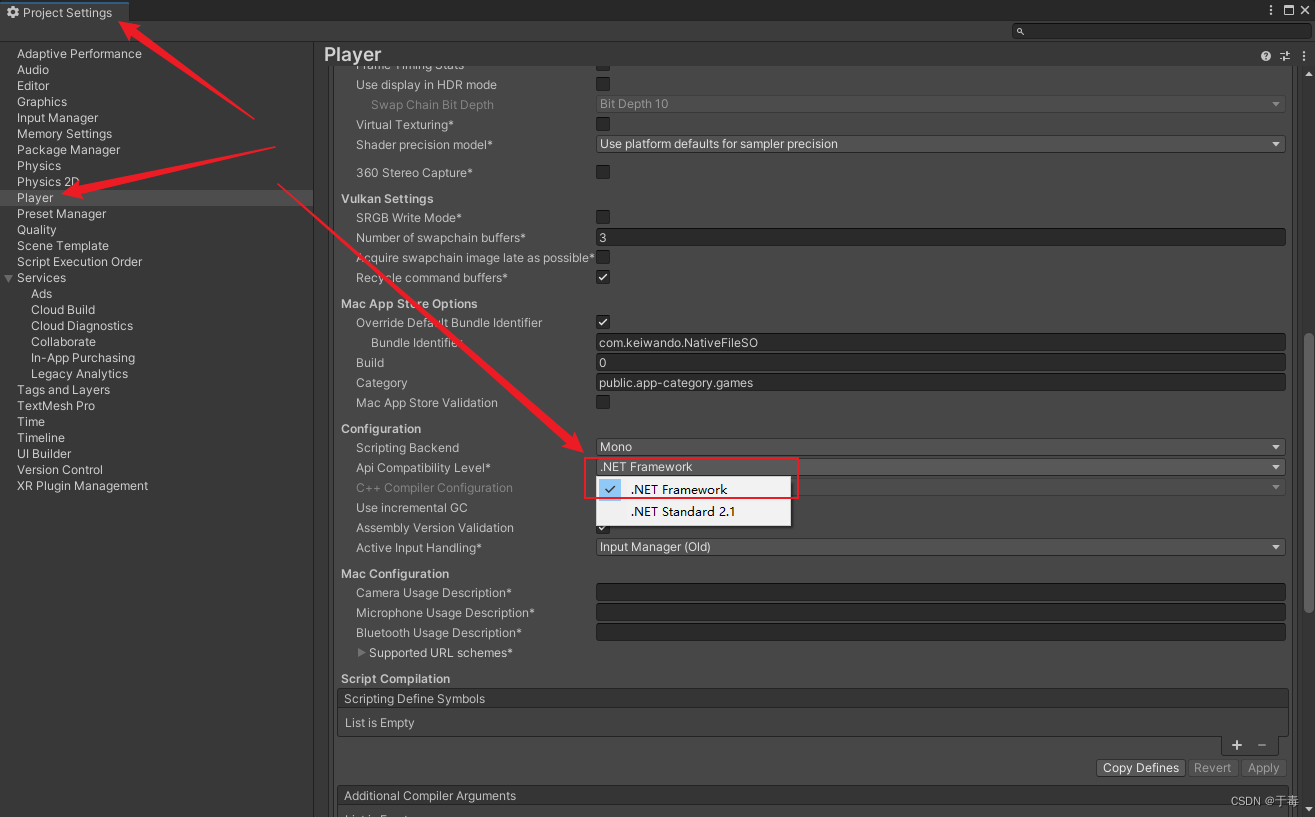
Task: Click the Player panel vertical scrollbar
Action: point(1308,475)
